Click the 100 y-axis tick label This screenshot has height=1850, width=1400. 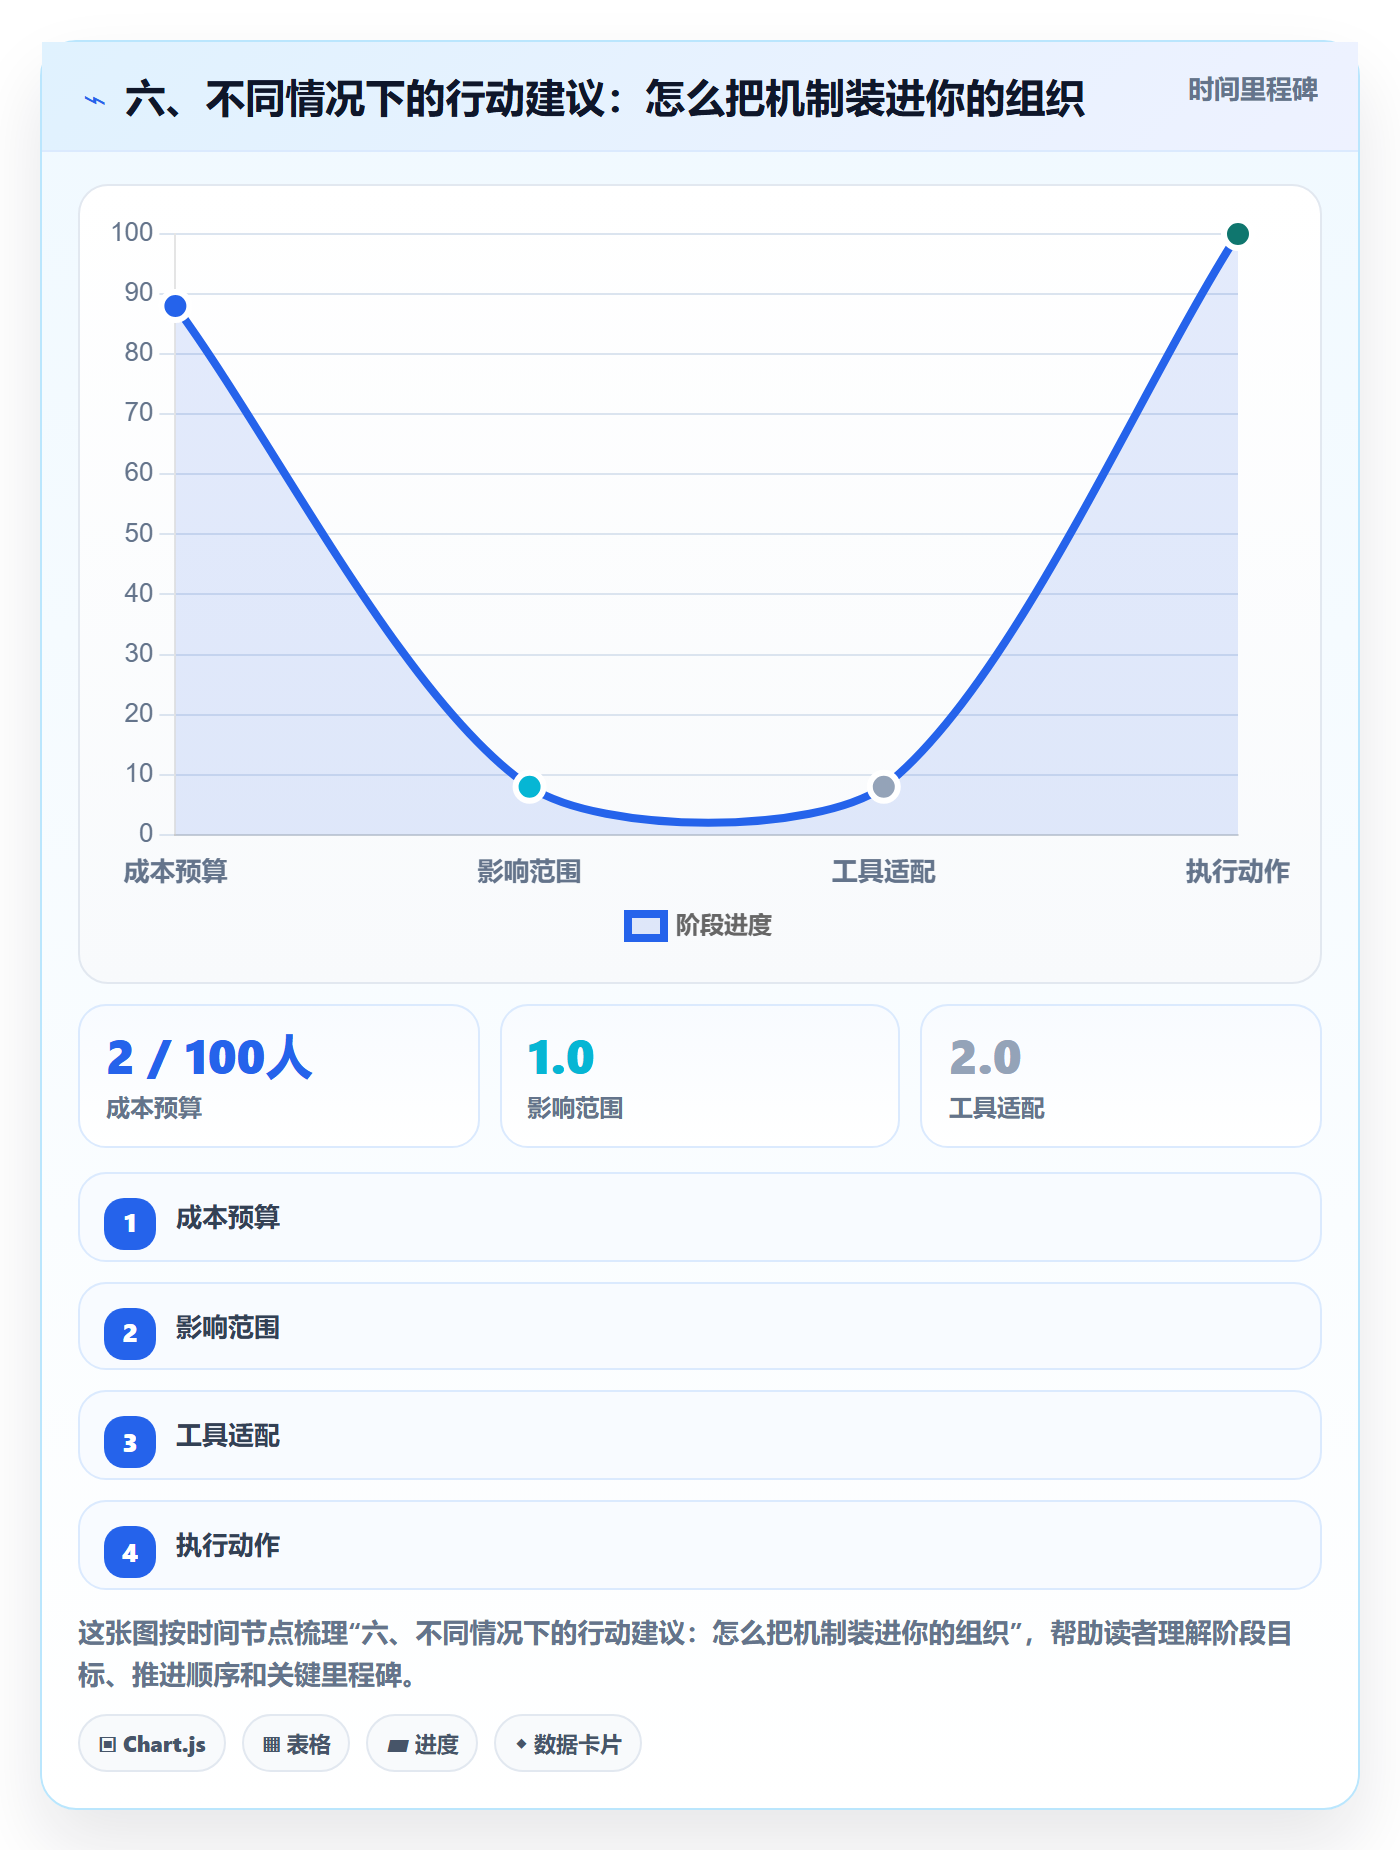pyautogui.click(x=132, y=233)
